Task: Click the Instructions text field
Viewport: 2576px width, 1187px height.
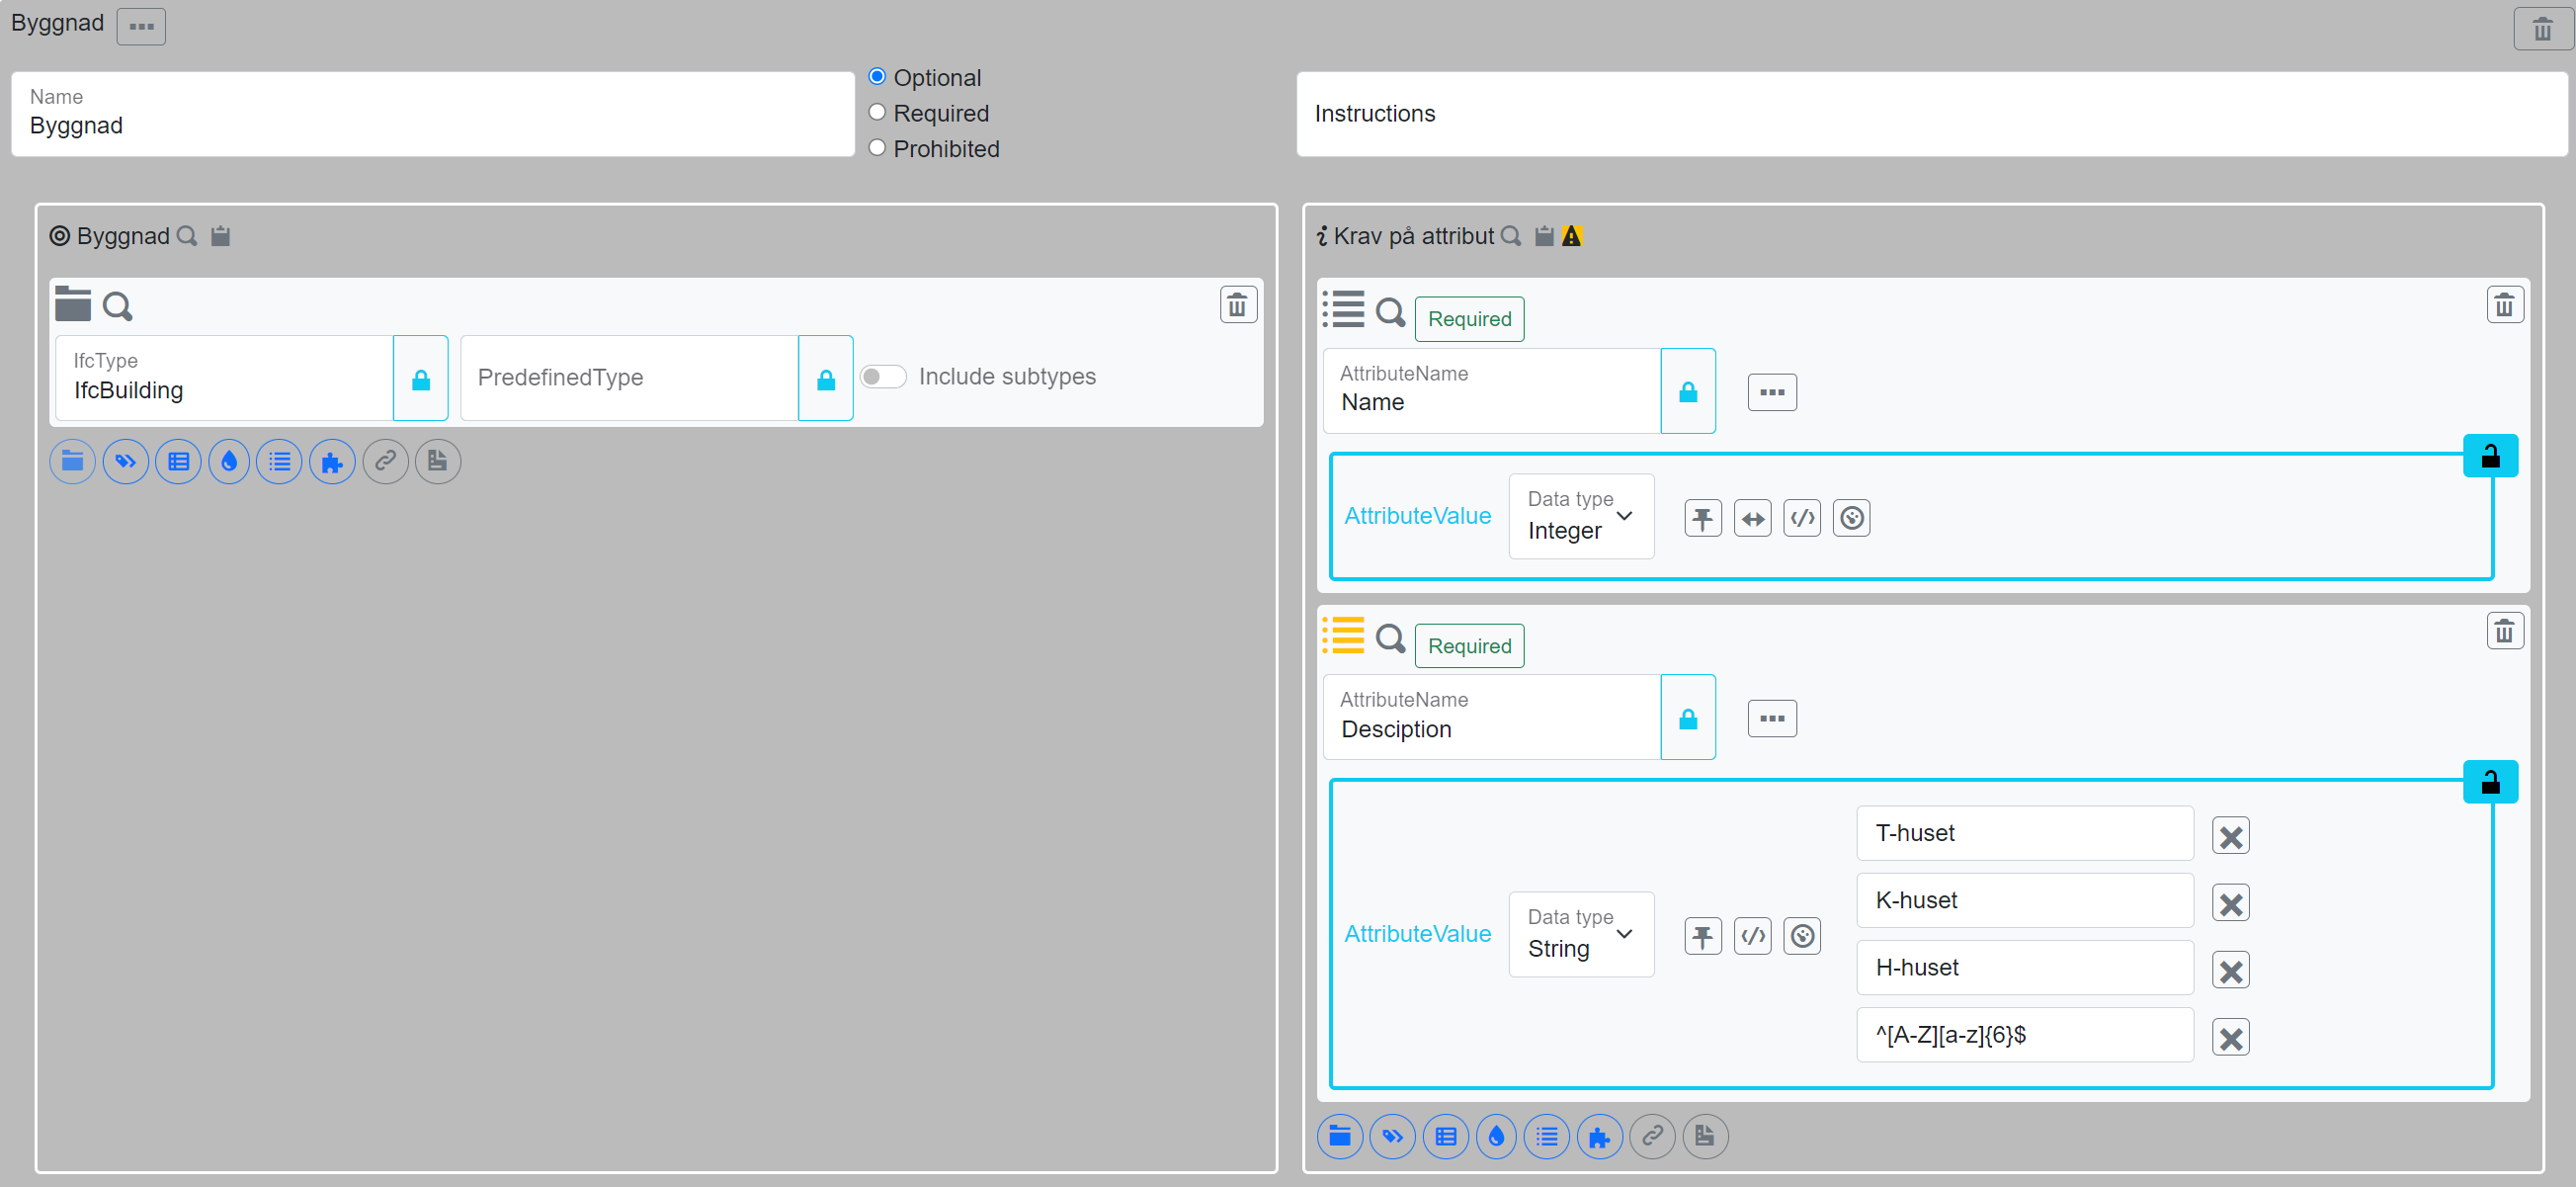Action: [1930, 114]
